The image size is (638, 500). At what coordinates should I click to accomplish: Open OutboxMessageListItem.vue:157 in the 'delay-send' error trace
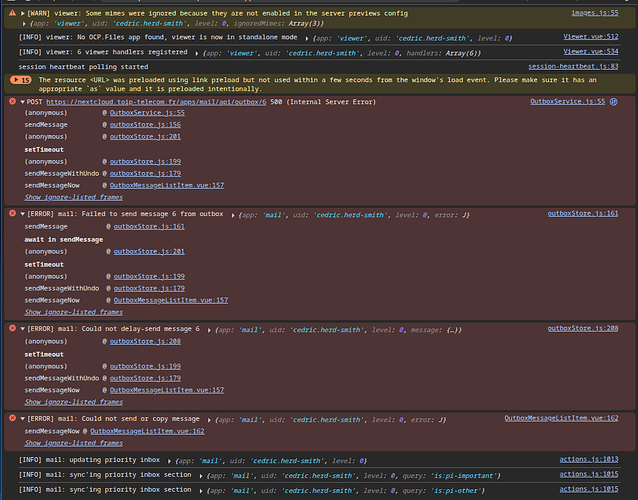pyautogui.click(x=167, y=390)
